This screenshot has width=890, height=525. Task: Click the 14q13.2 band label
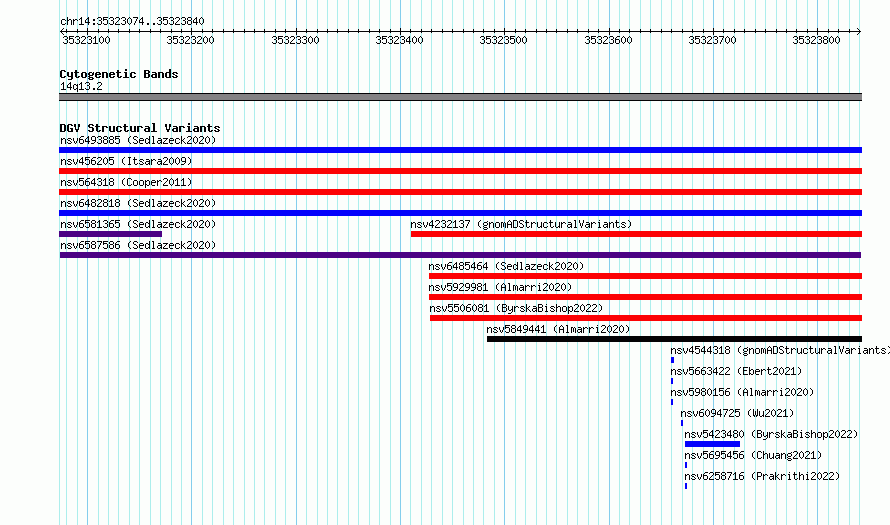pyautogui.click(x=81, y=86)
